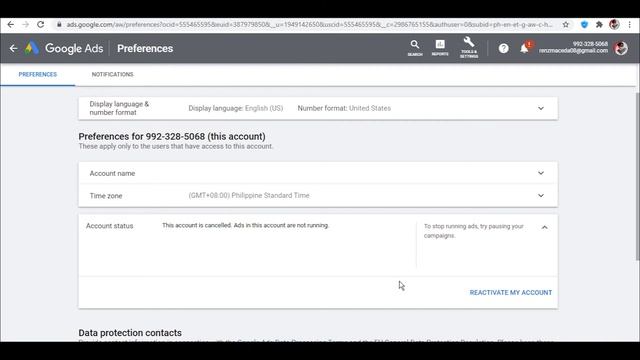Open Chrome three-dot menu

pyautogui.click(x=629, y=24)
